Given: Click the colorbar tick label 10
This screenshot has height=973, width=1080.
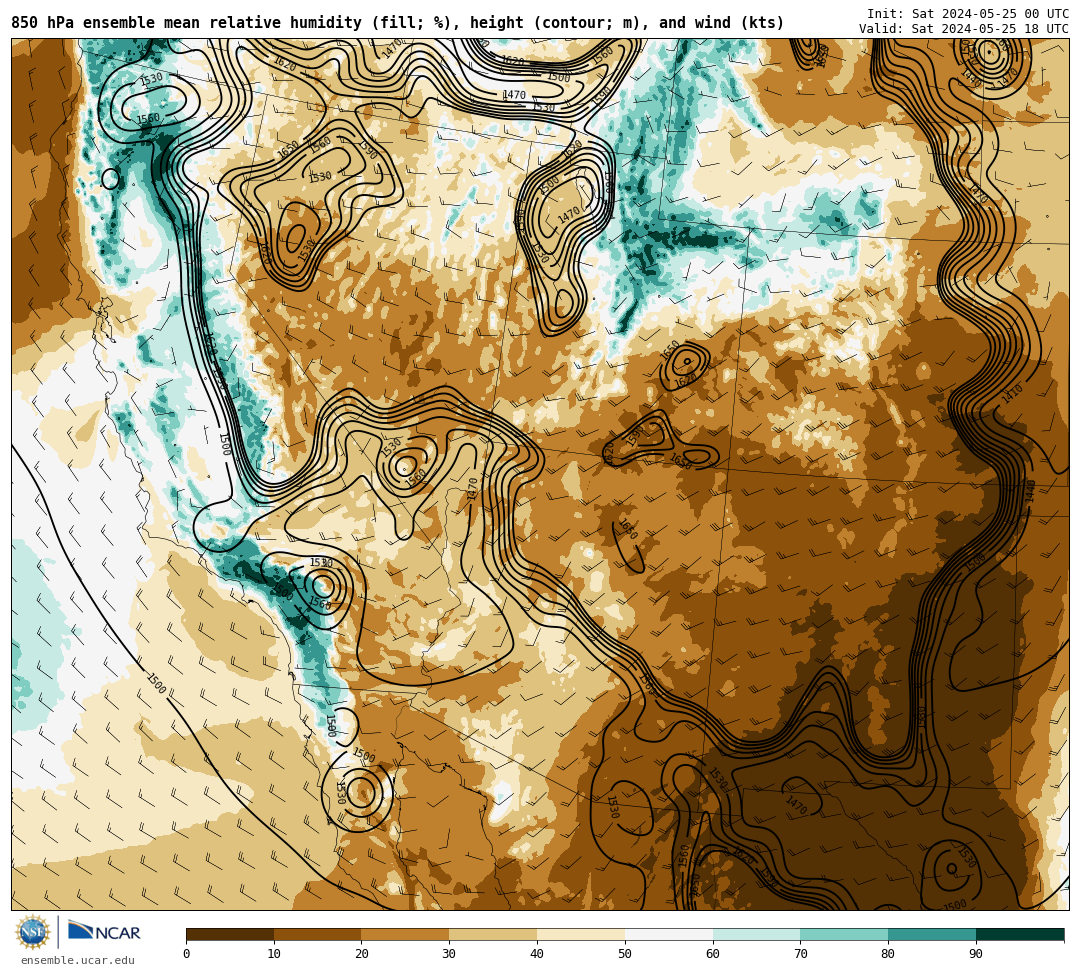Looking at the screenshot, I should click(x=274, y=954).
